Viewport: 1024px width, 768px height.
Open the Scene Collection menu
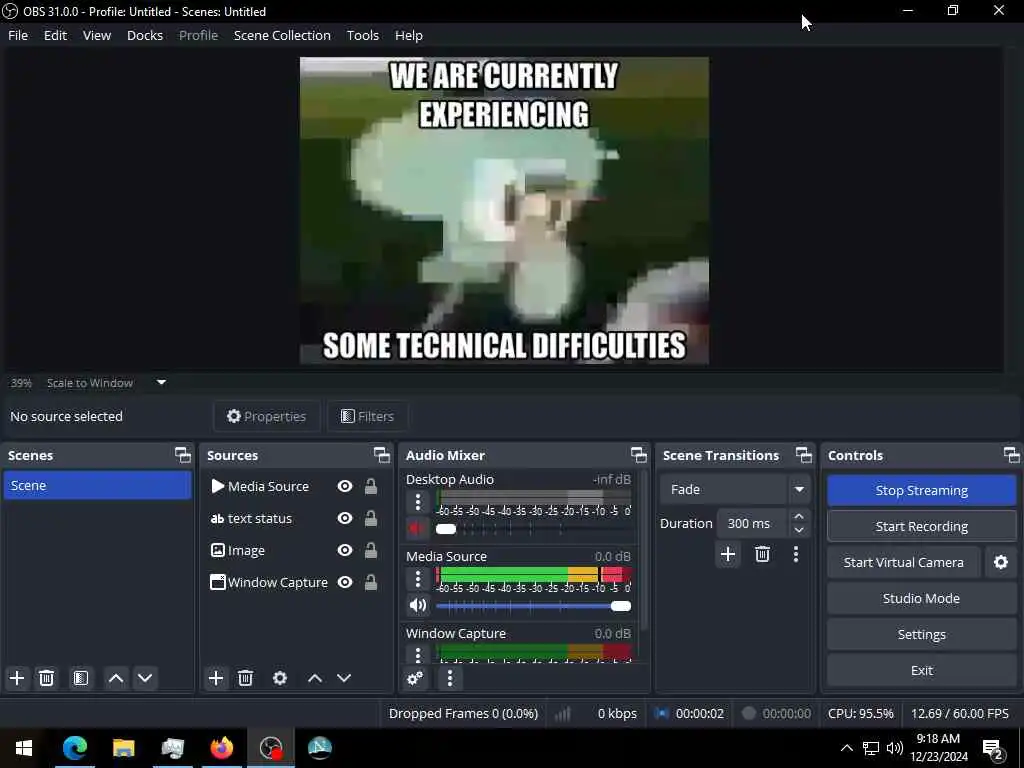point(282,35)
